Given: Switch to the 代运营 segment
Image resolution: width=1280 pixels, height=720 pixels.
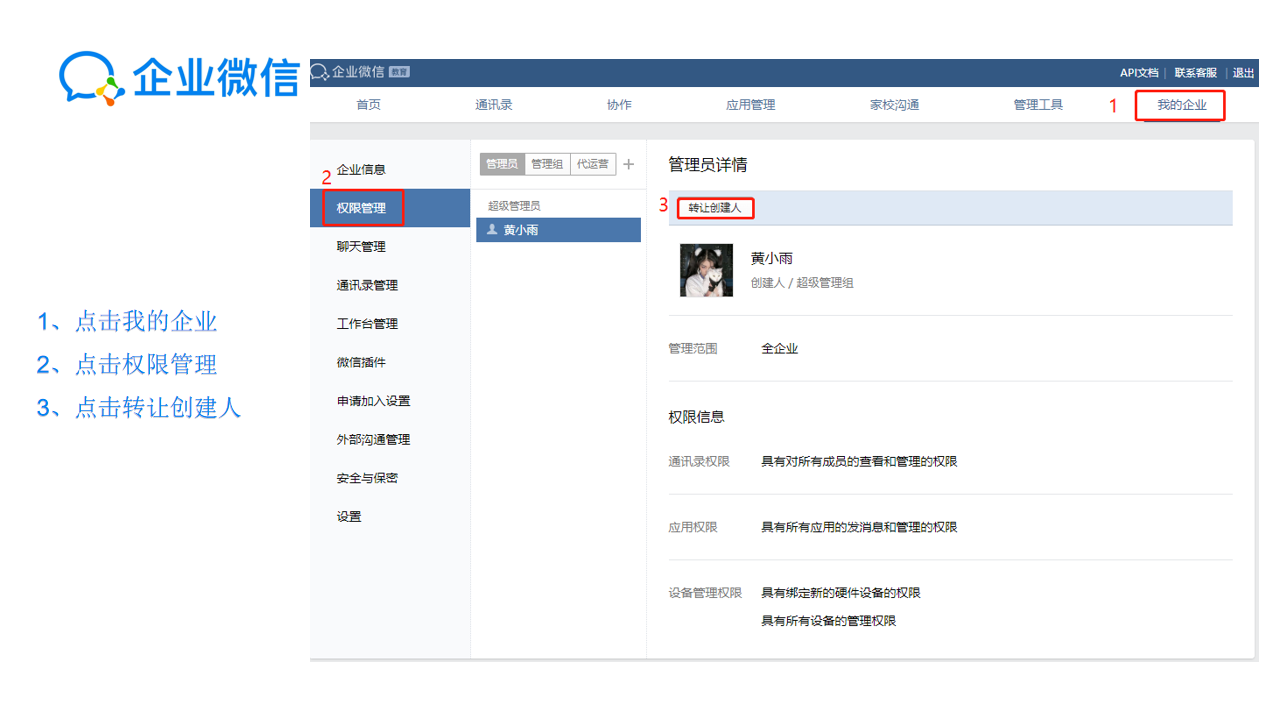Looking at the screenshot, I should (x=592, y=165).
